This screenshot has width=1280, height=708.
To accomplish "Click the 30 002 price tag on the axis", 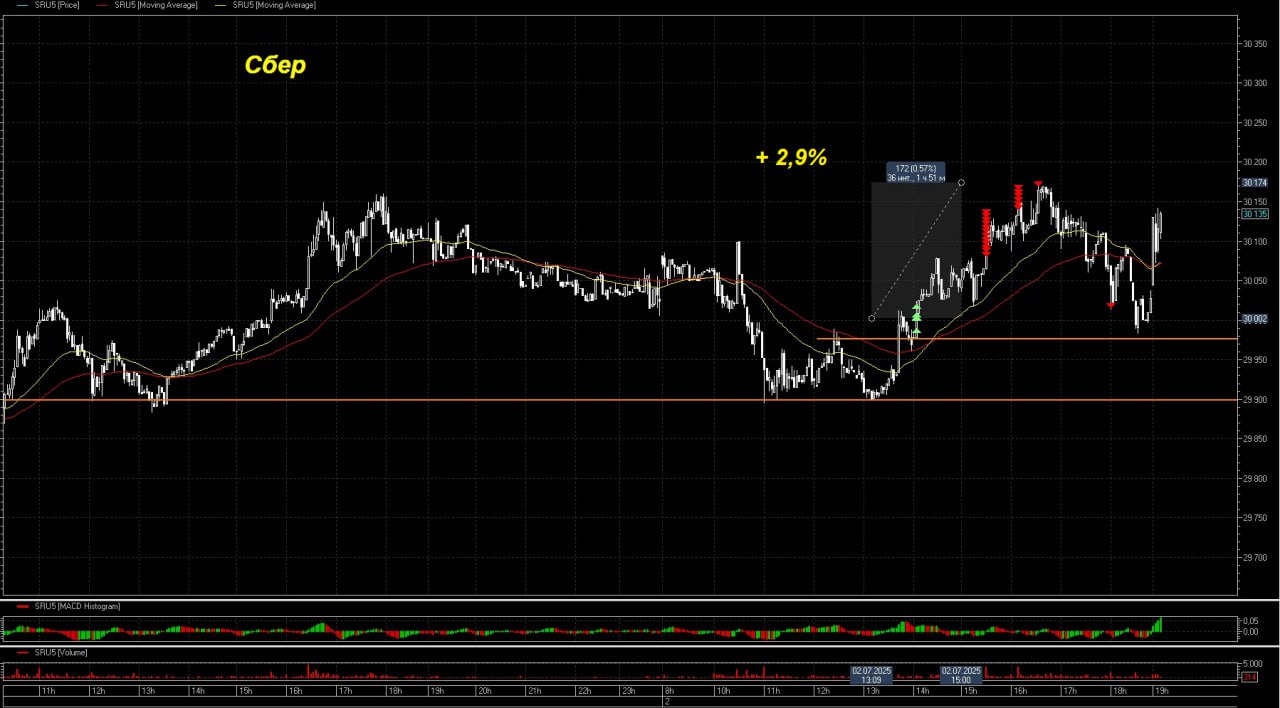I will 1255,319.
